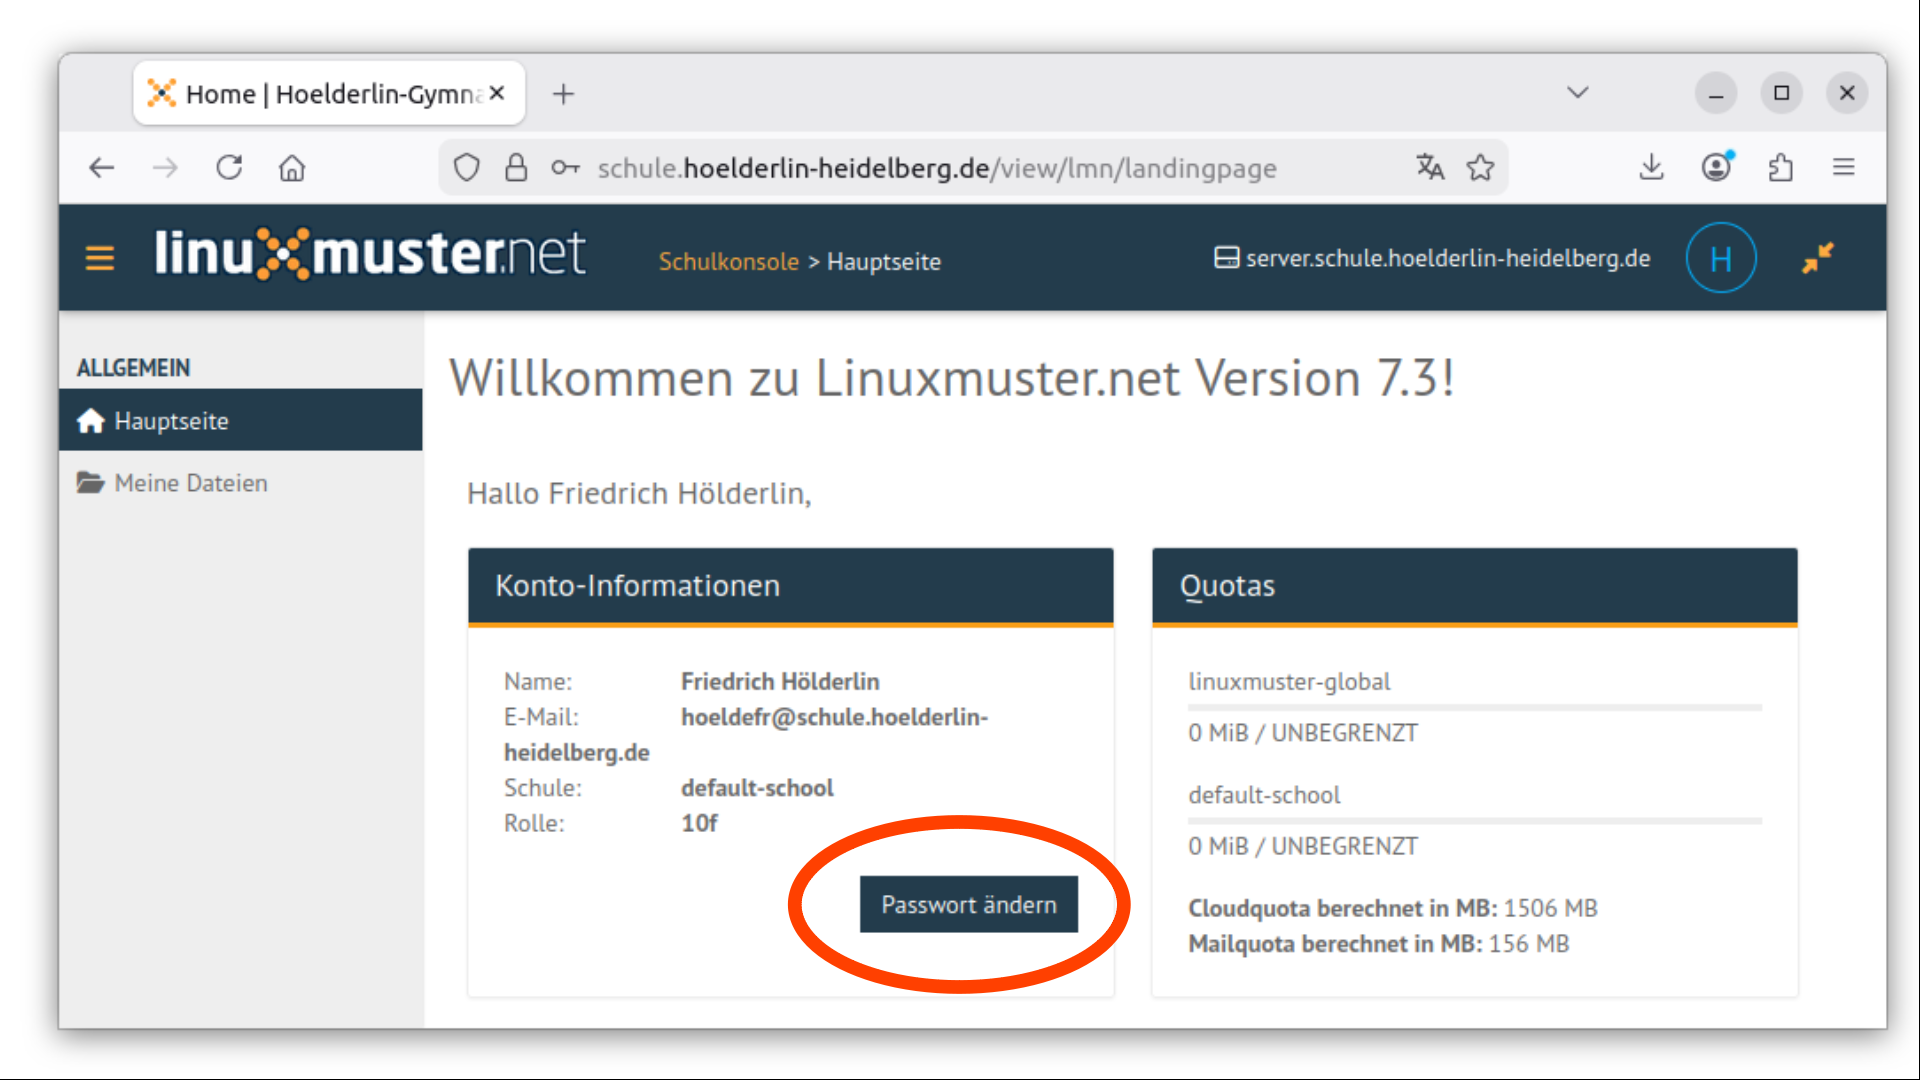This screenshot has height=1080, width=1920.
Task: Reload the current page
Action: coord(229,167)
